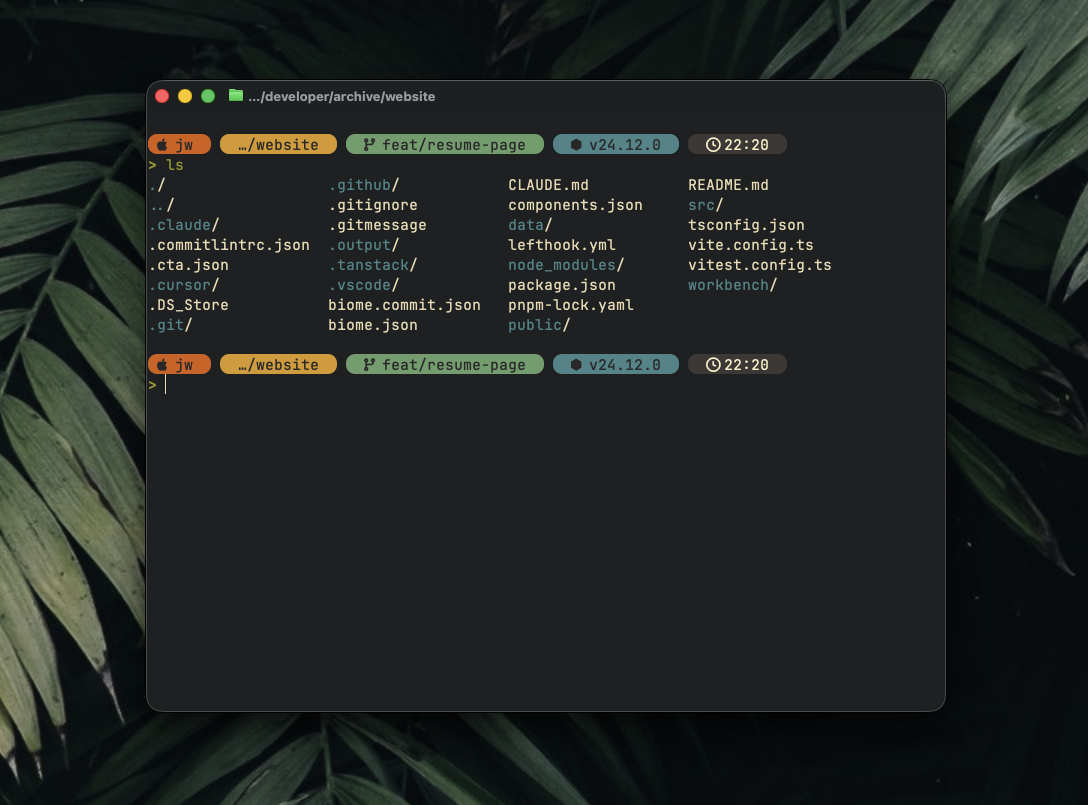The width and height of the screenshot is (1088, 805).
Task: Click the workbench/ directory name
Action: (732, 285)
